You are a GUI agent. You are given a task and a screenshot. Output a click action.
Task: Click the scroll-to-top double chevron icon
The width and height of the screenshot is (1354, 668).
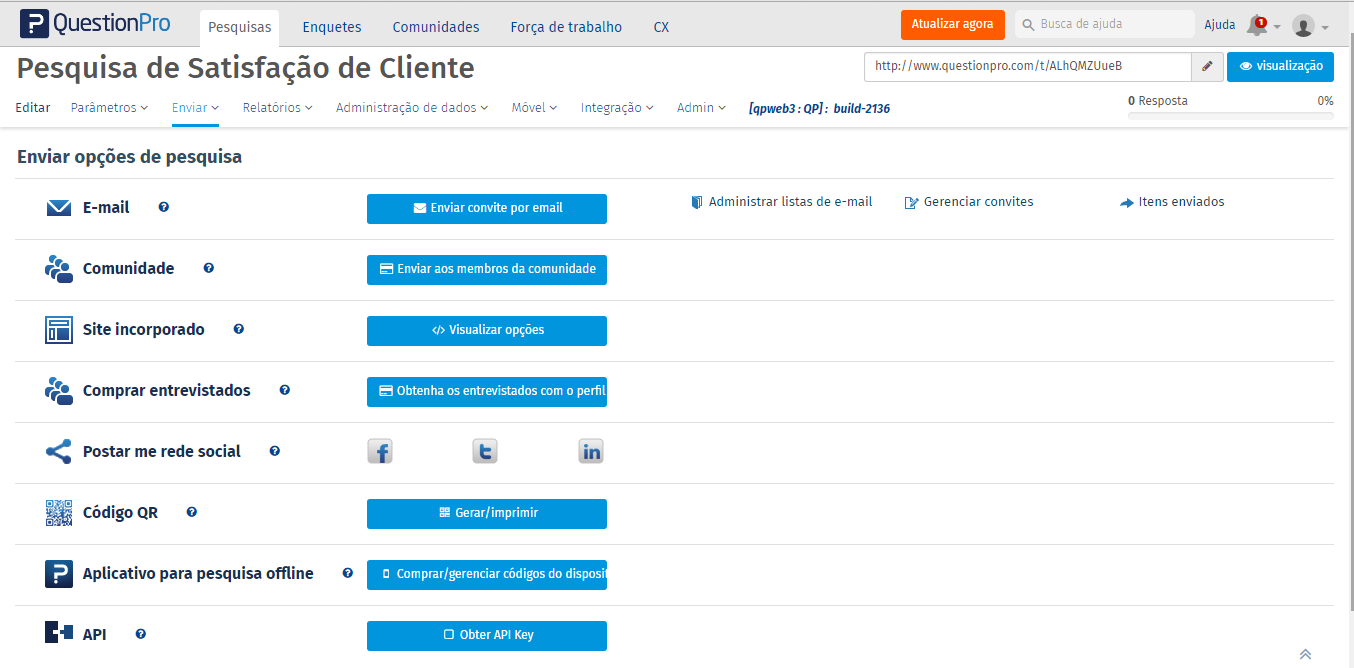tap(1305, 654)
